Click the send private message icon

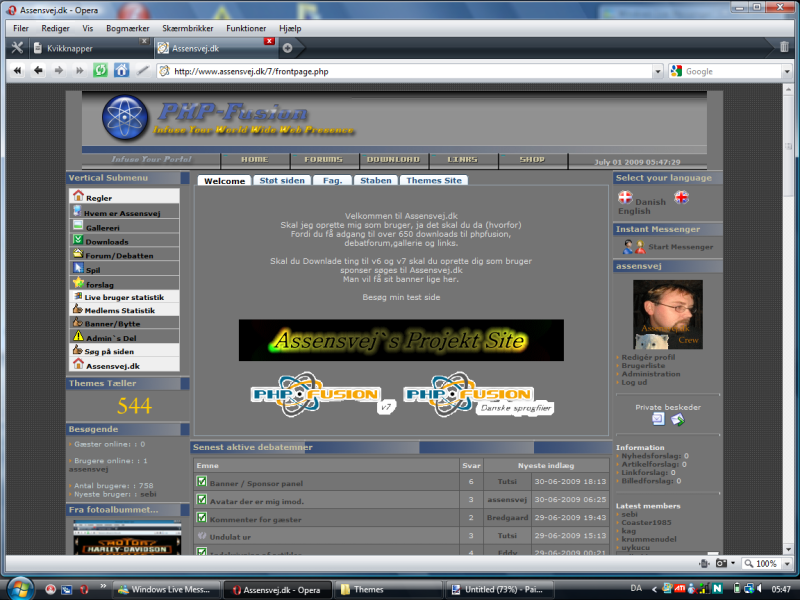[x=678, y=419]
